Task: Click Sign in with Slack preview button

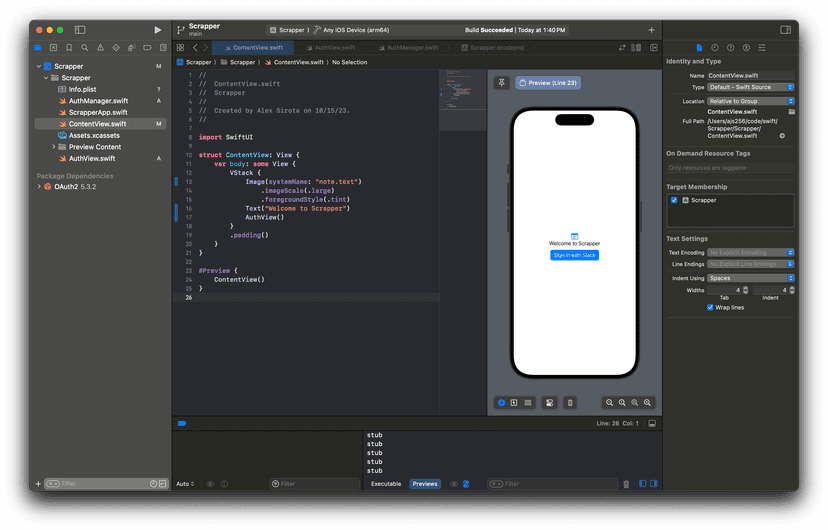Action: [x=574, y=255]
